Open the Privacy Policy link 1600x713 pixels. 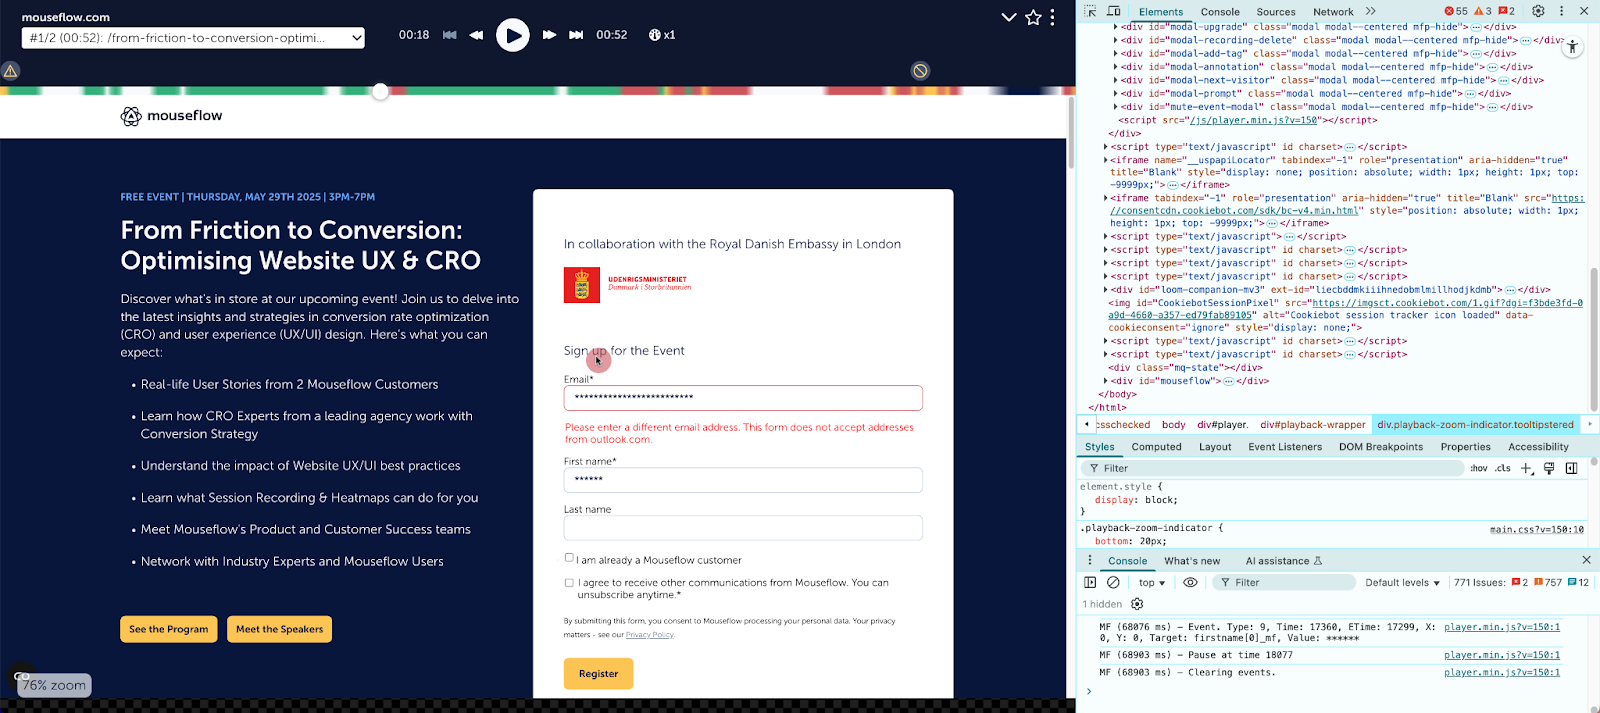tap(649, 635)
